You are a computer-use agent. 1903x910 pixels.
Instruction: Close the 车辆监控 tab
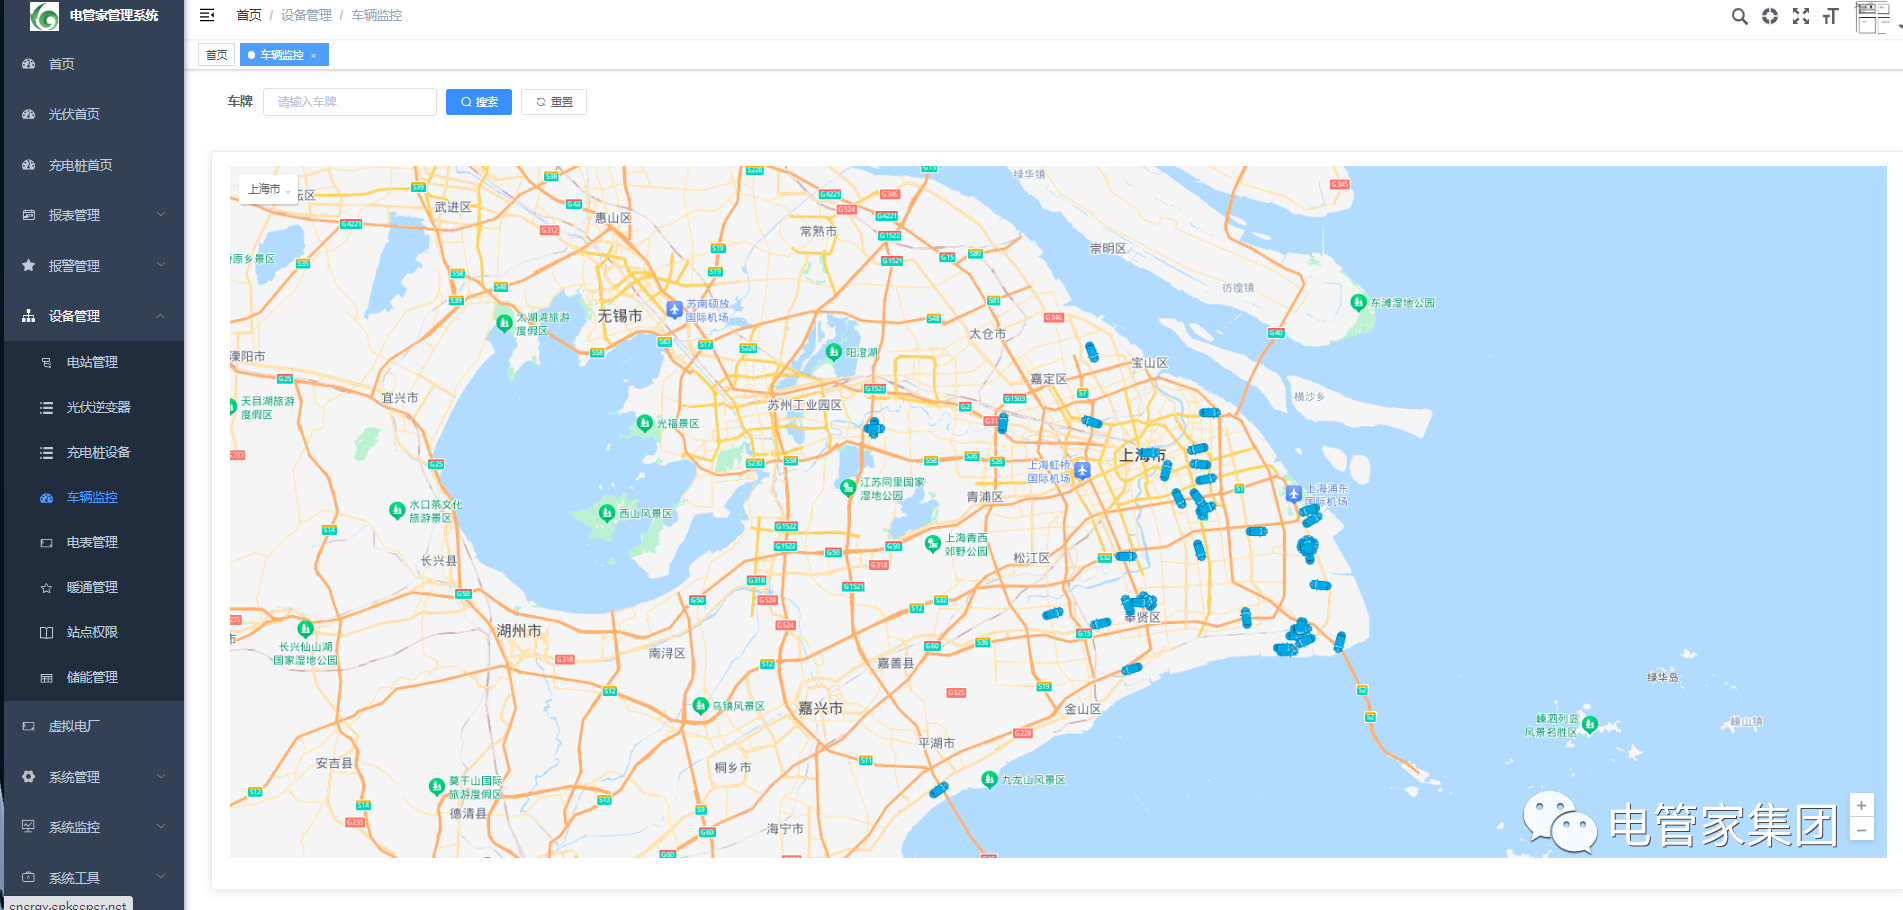point(314,56)
